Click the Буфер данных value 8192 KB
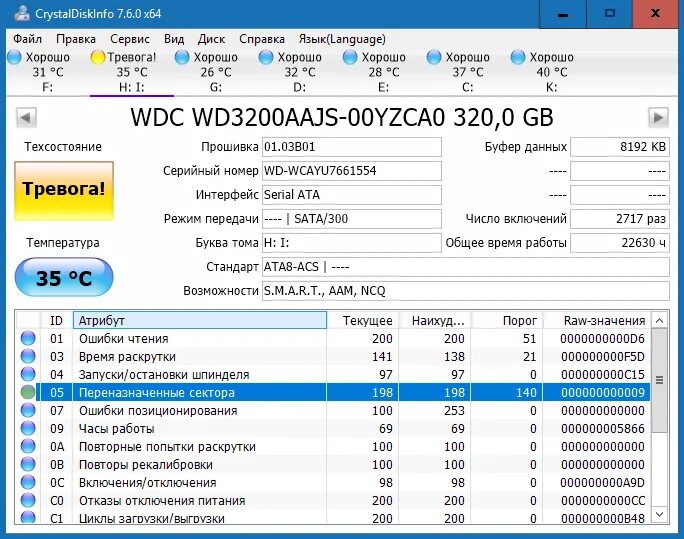The height and width of the screenshot is (539, 684). (620, 147)
